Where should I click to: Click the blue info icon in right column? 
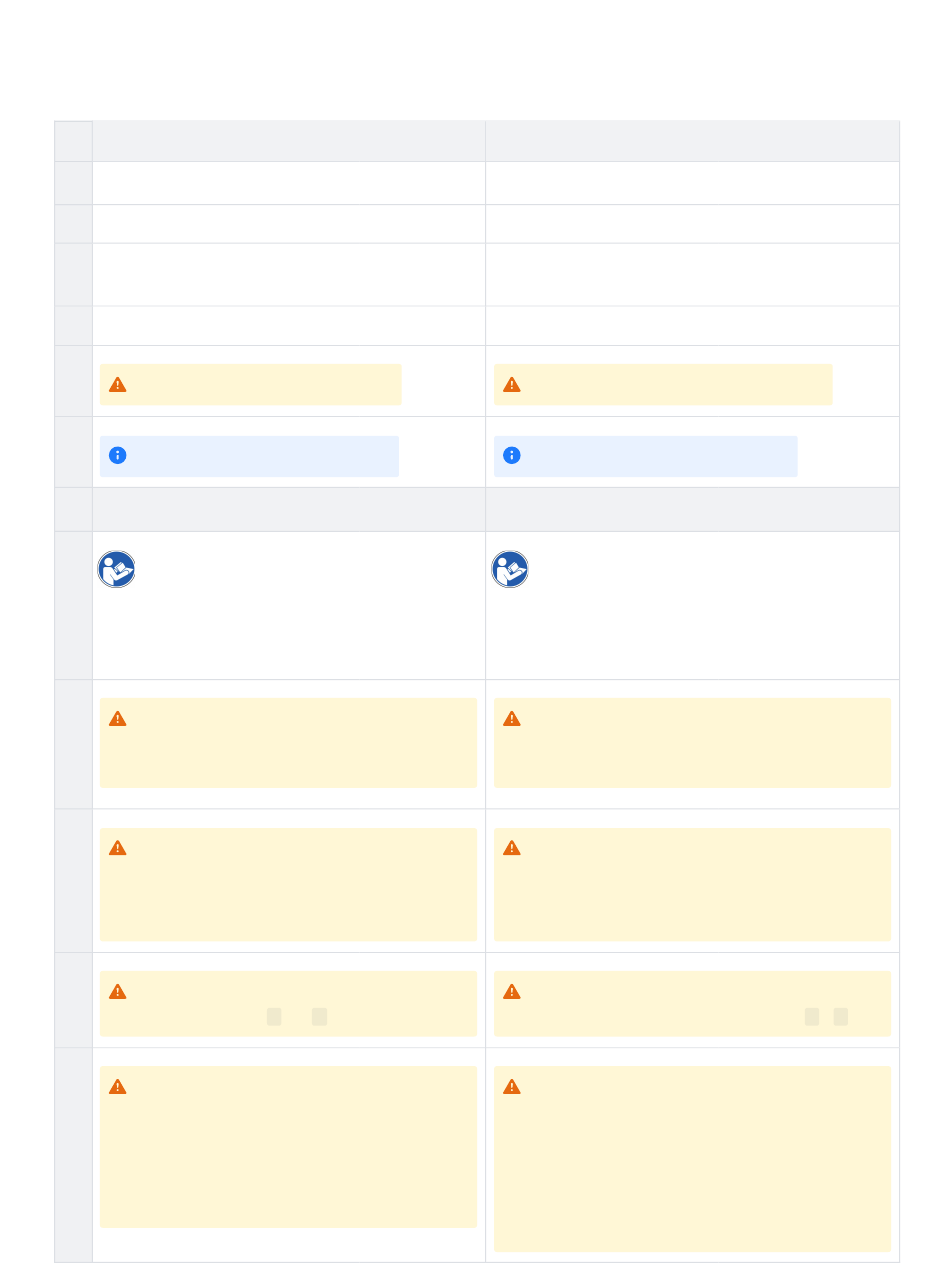point(512,455)
